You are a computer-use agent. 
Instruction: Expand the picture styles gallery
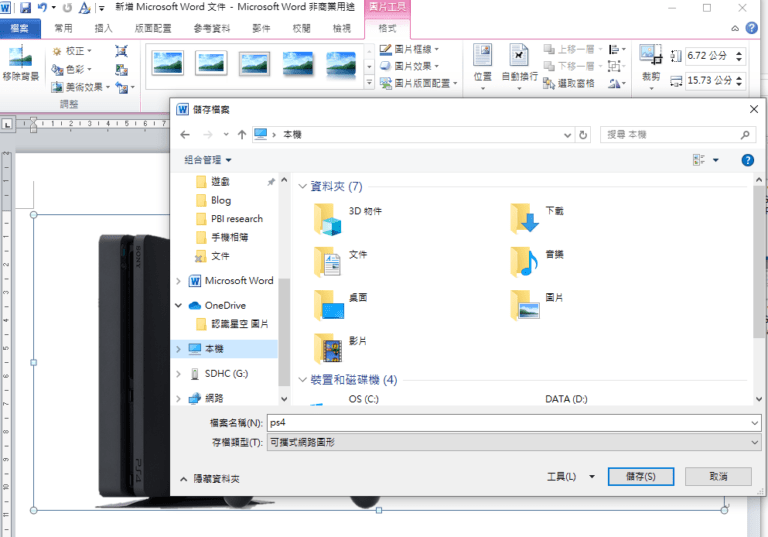tap(369, 83)
